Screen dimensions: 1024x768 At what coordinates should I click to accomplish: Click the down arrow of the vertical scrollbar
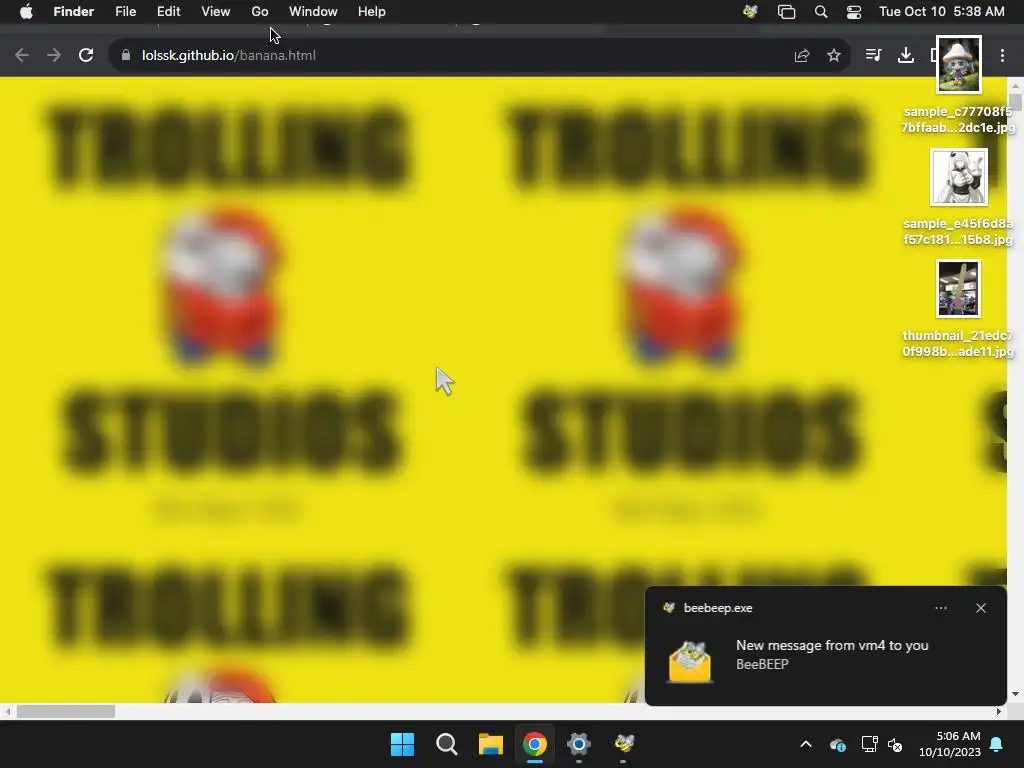pos(1015,694)
